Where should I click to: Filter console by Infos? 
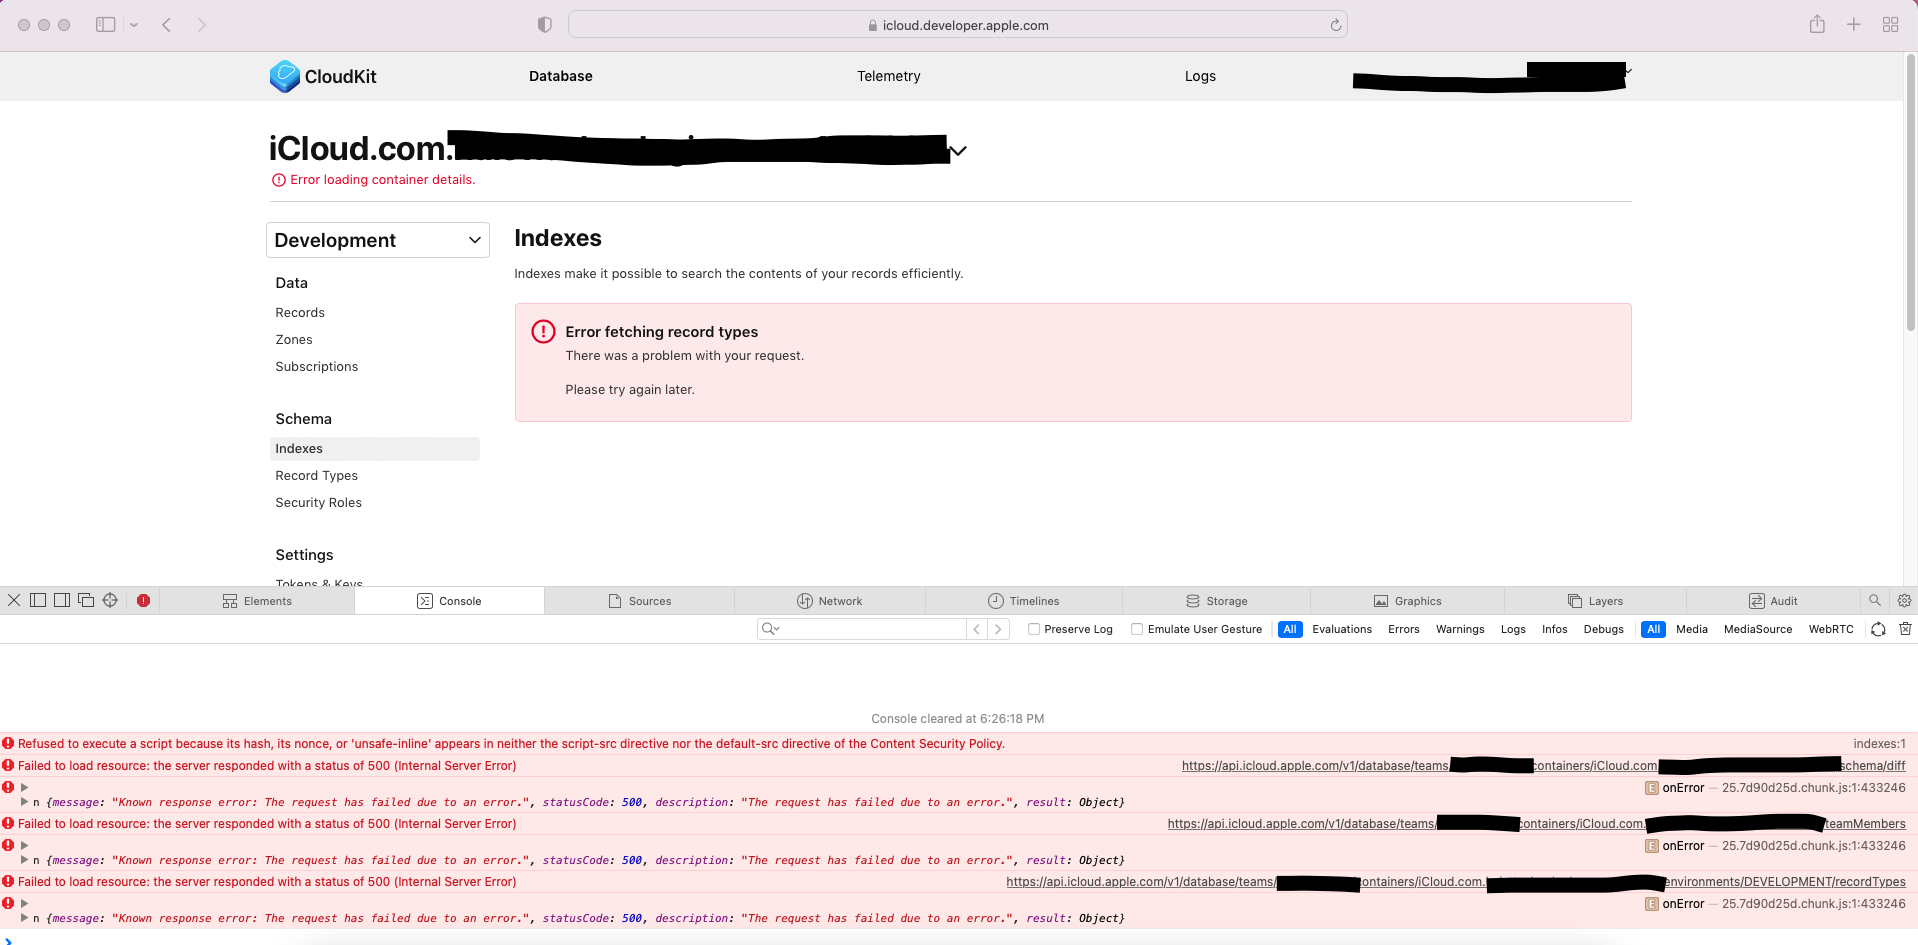coord(1555,629)
